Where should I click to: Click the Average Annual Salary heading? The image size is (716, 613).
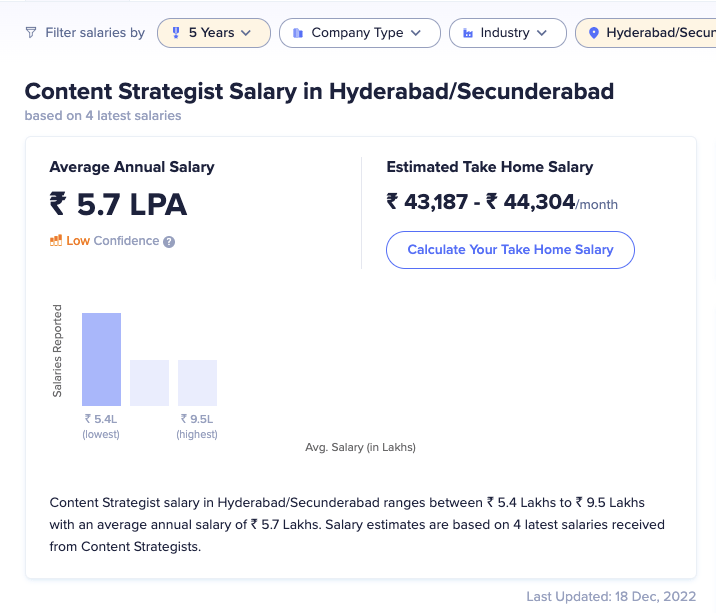(132, 167)
